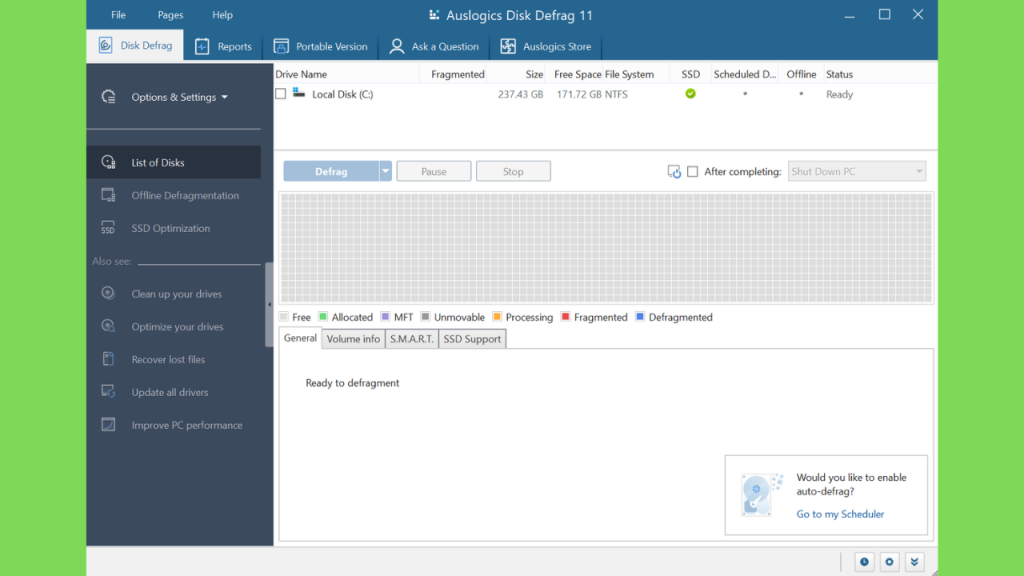Click the Free legend color swatch
The width and height of the screenshot is (1024, 576).
pyautogui.click(x=283, y=317)
